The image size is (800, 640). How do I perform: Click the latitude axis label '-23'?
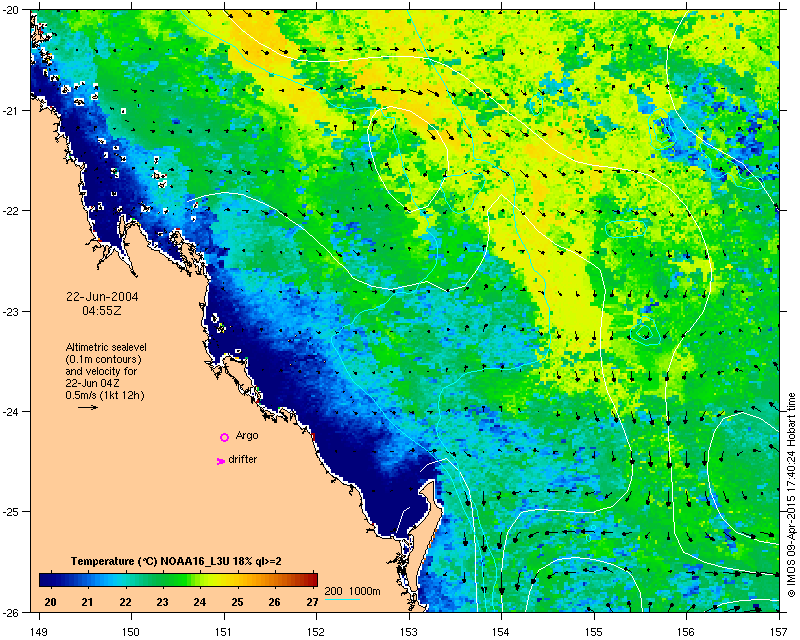(x=10, y=311)
